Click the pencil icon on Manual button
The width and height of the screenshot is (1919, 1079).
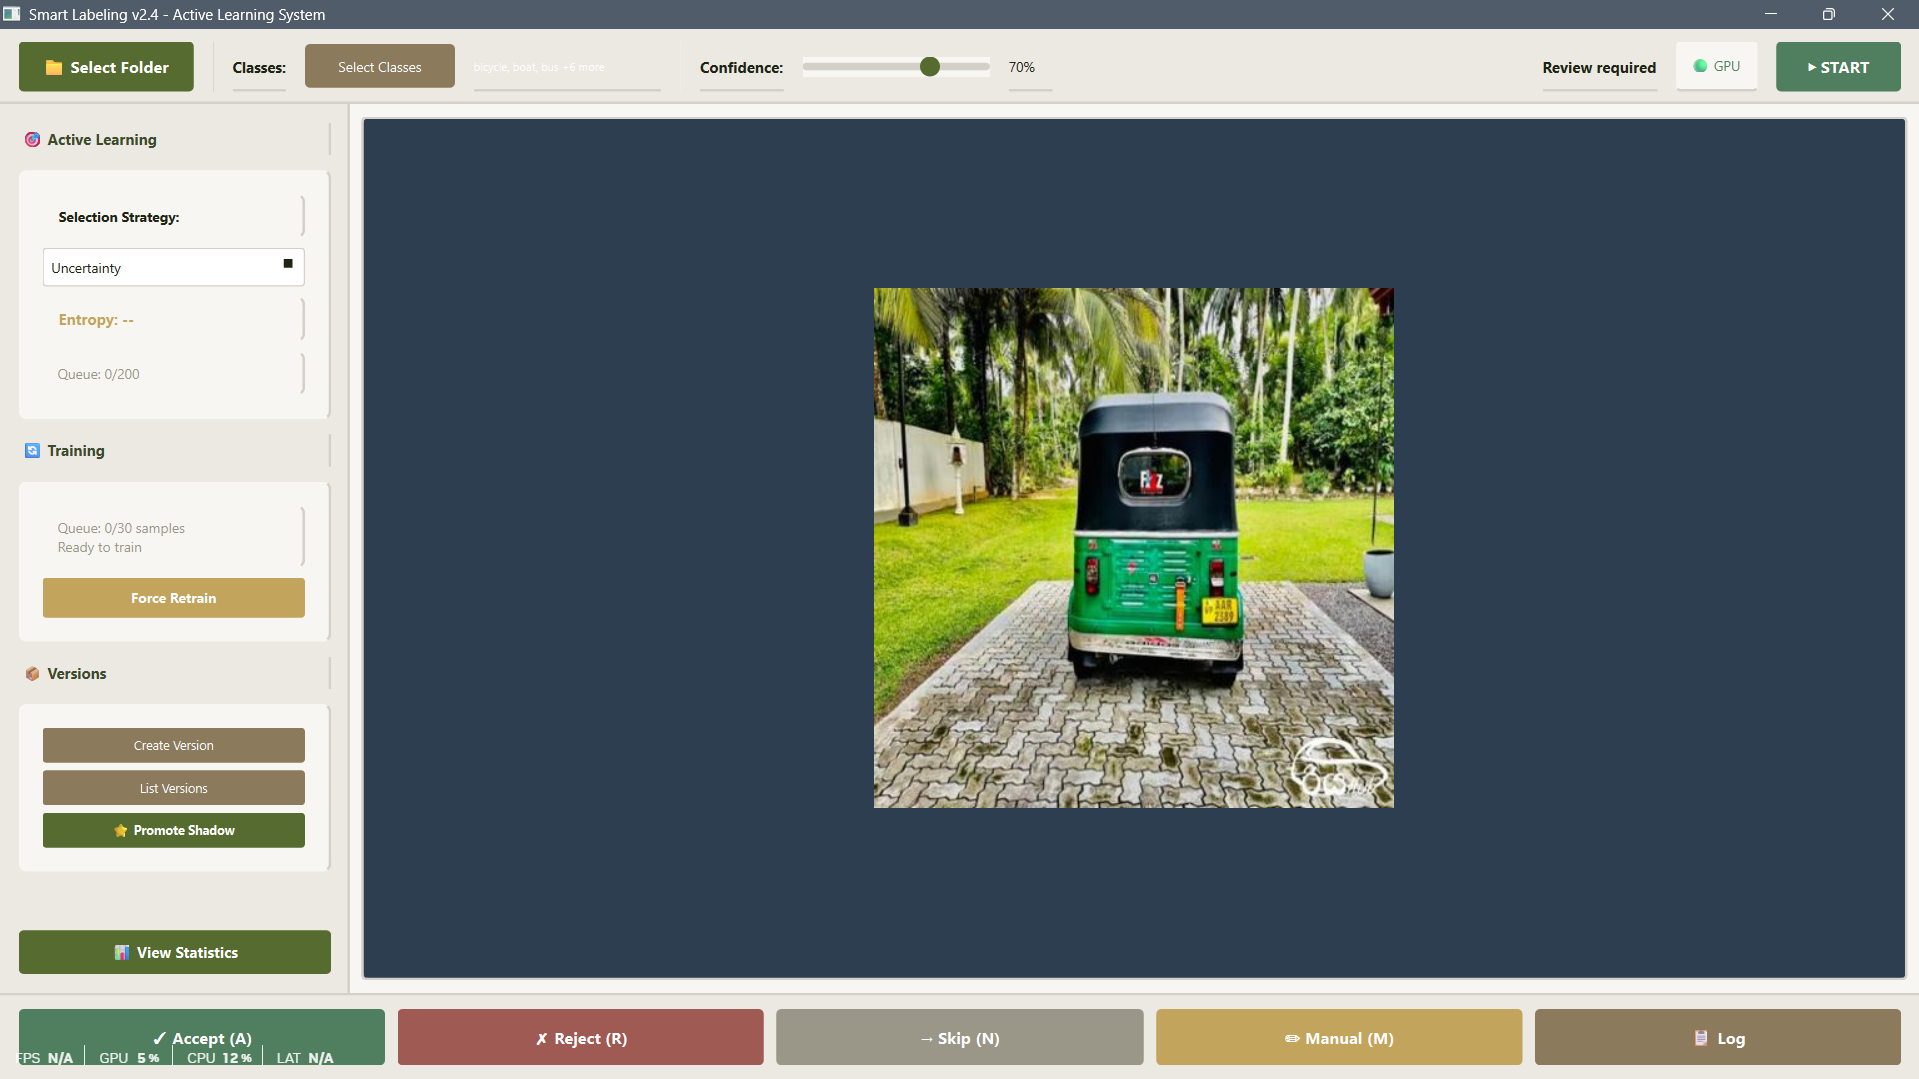click(1292, 1039)
